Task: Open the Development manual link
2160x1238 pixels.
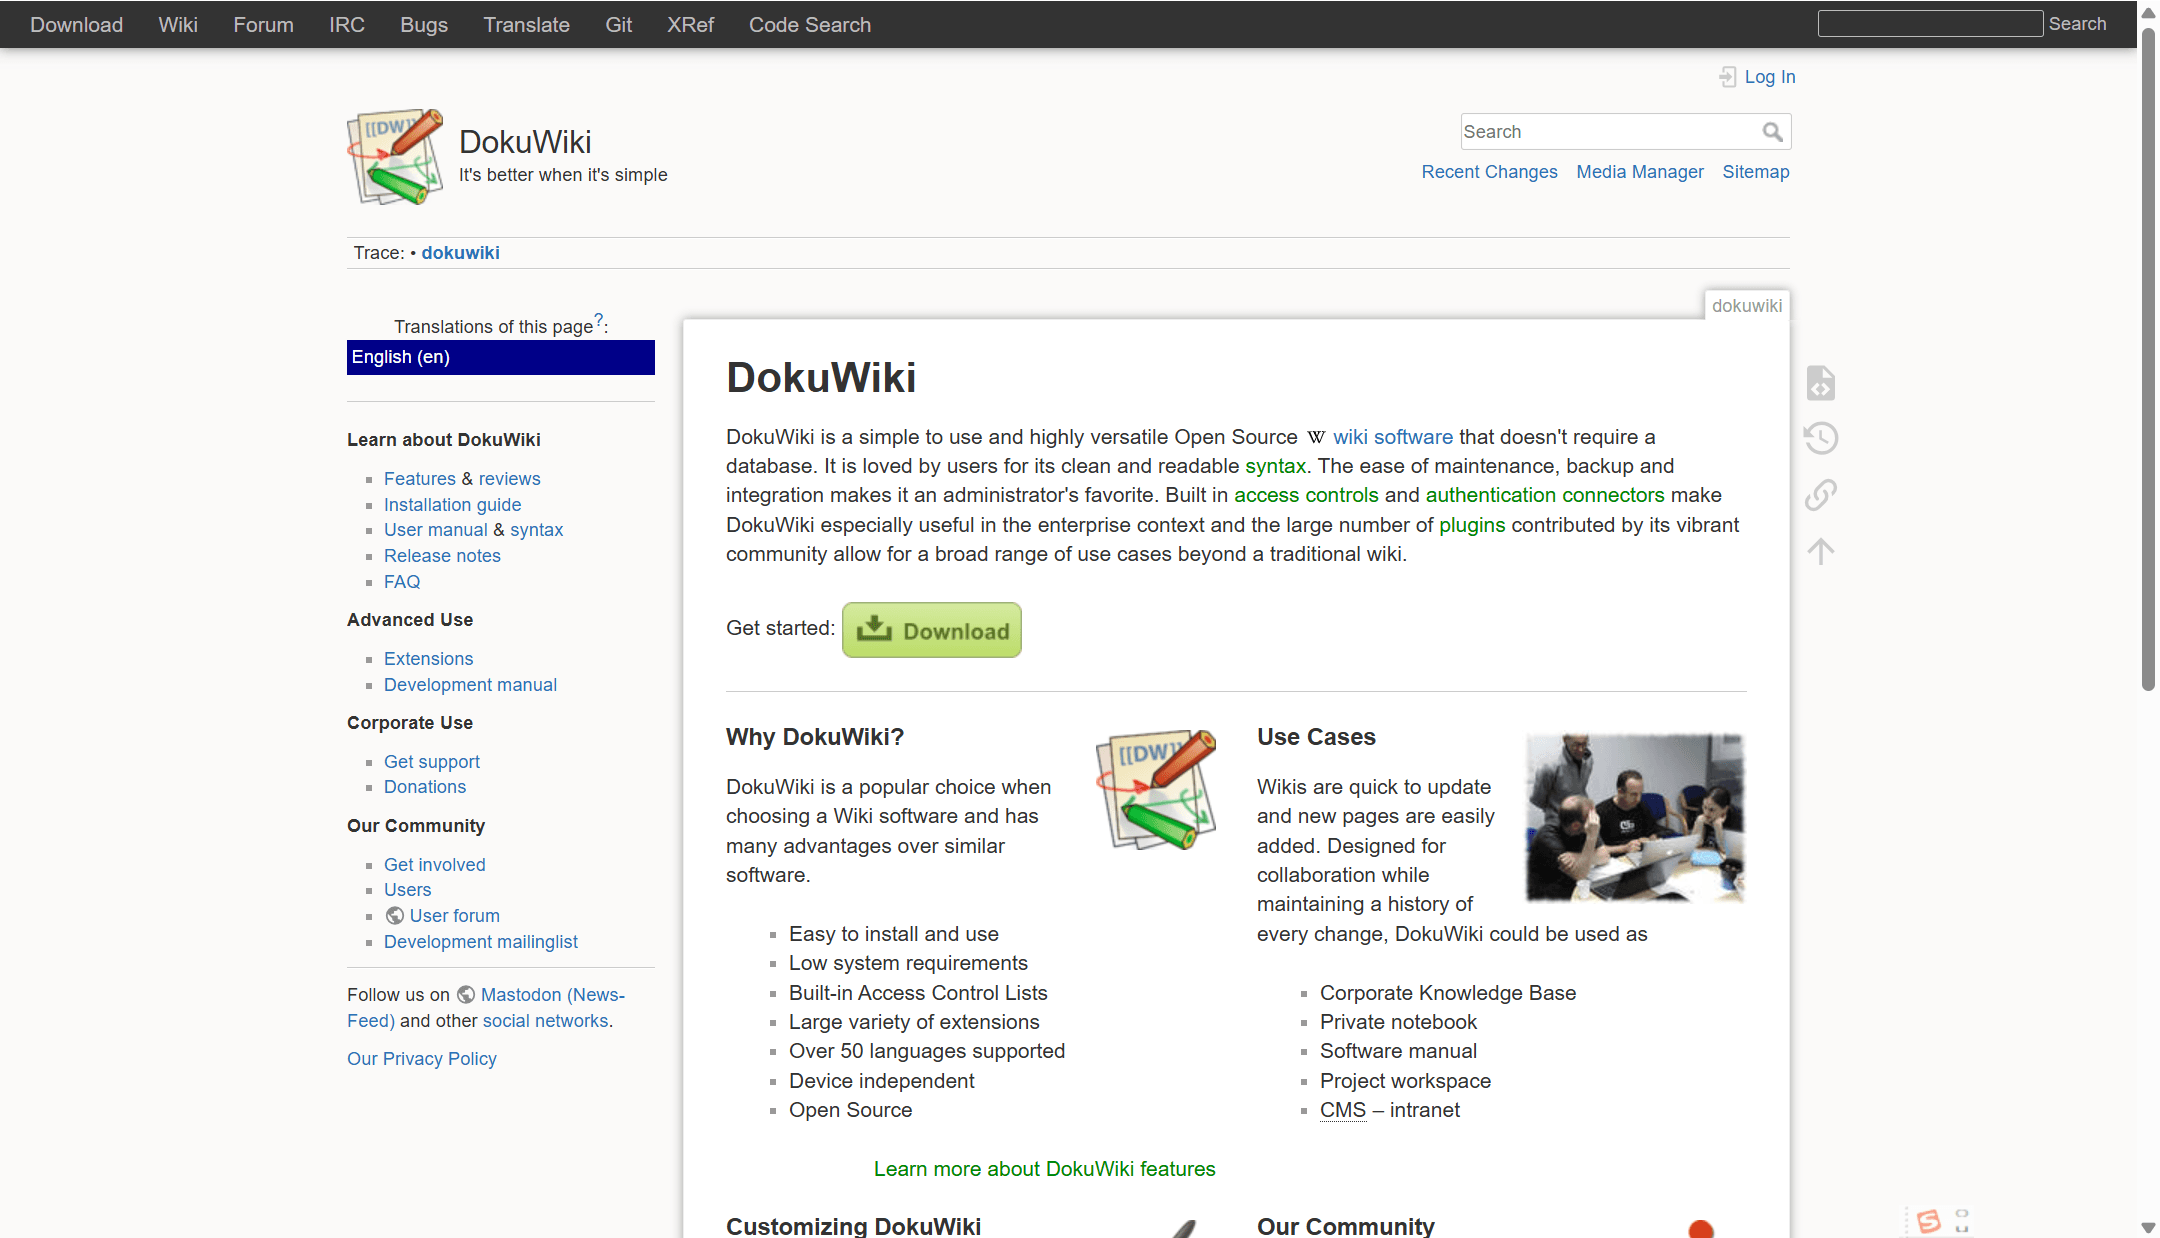Action: point(470,685)
